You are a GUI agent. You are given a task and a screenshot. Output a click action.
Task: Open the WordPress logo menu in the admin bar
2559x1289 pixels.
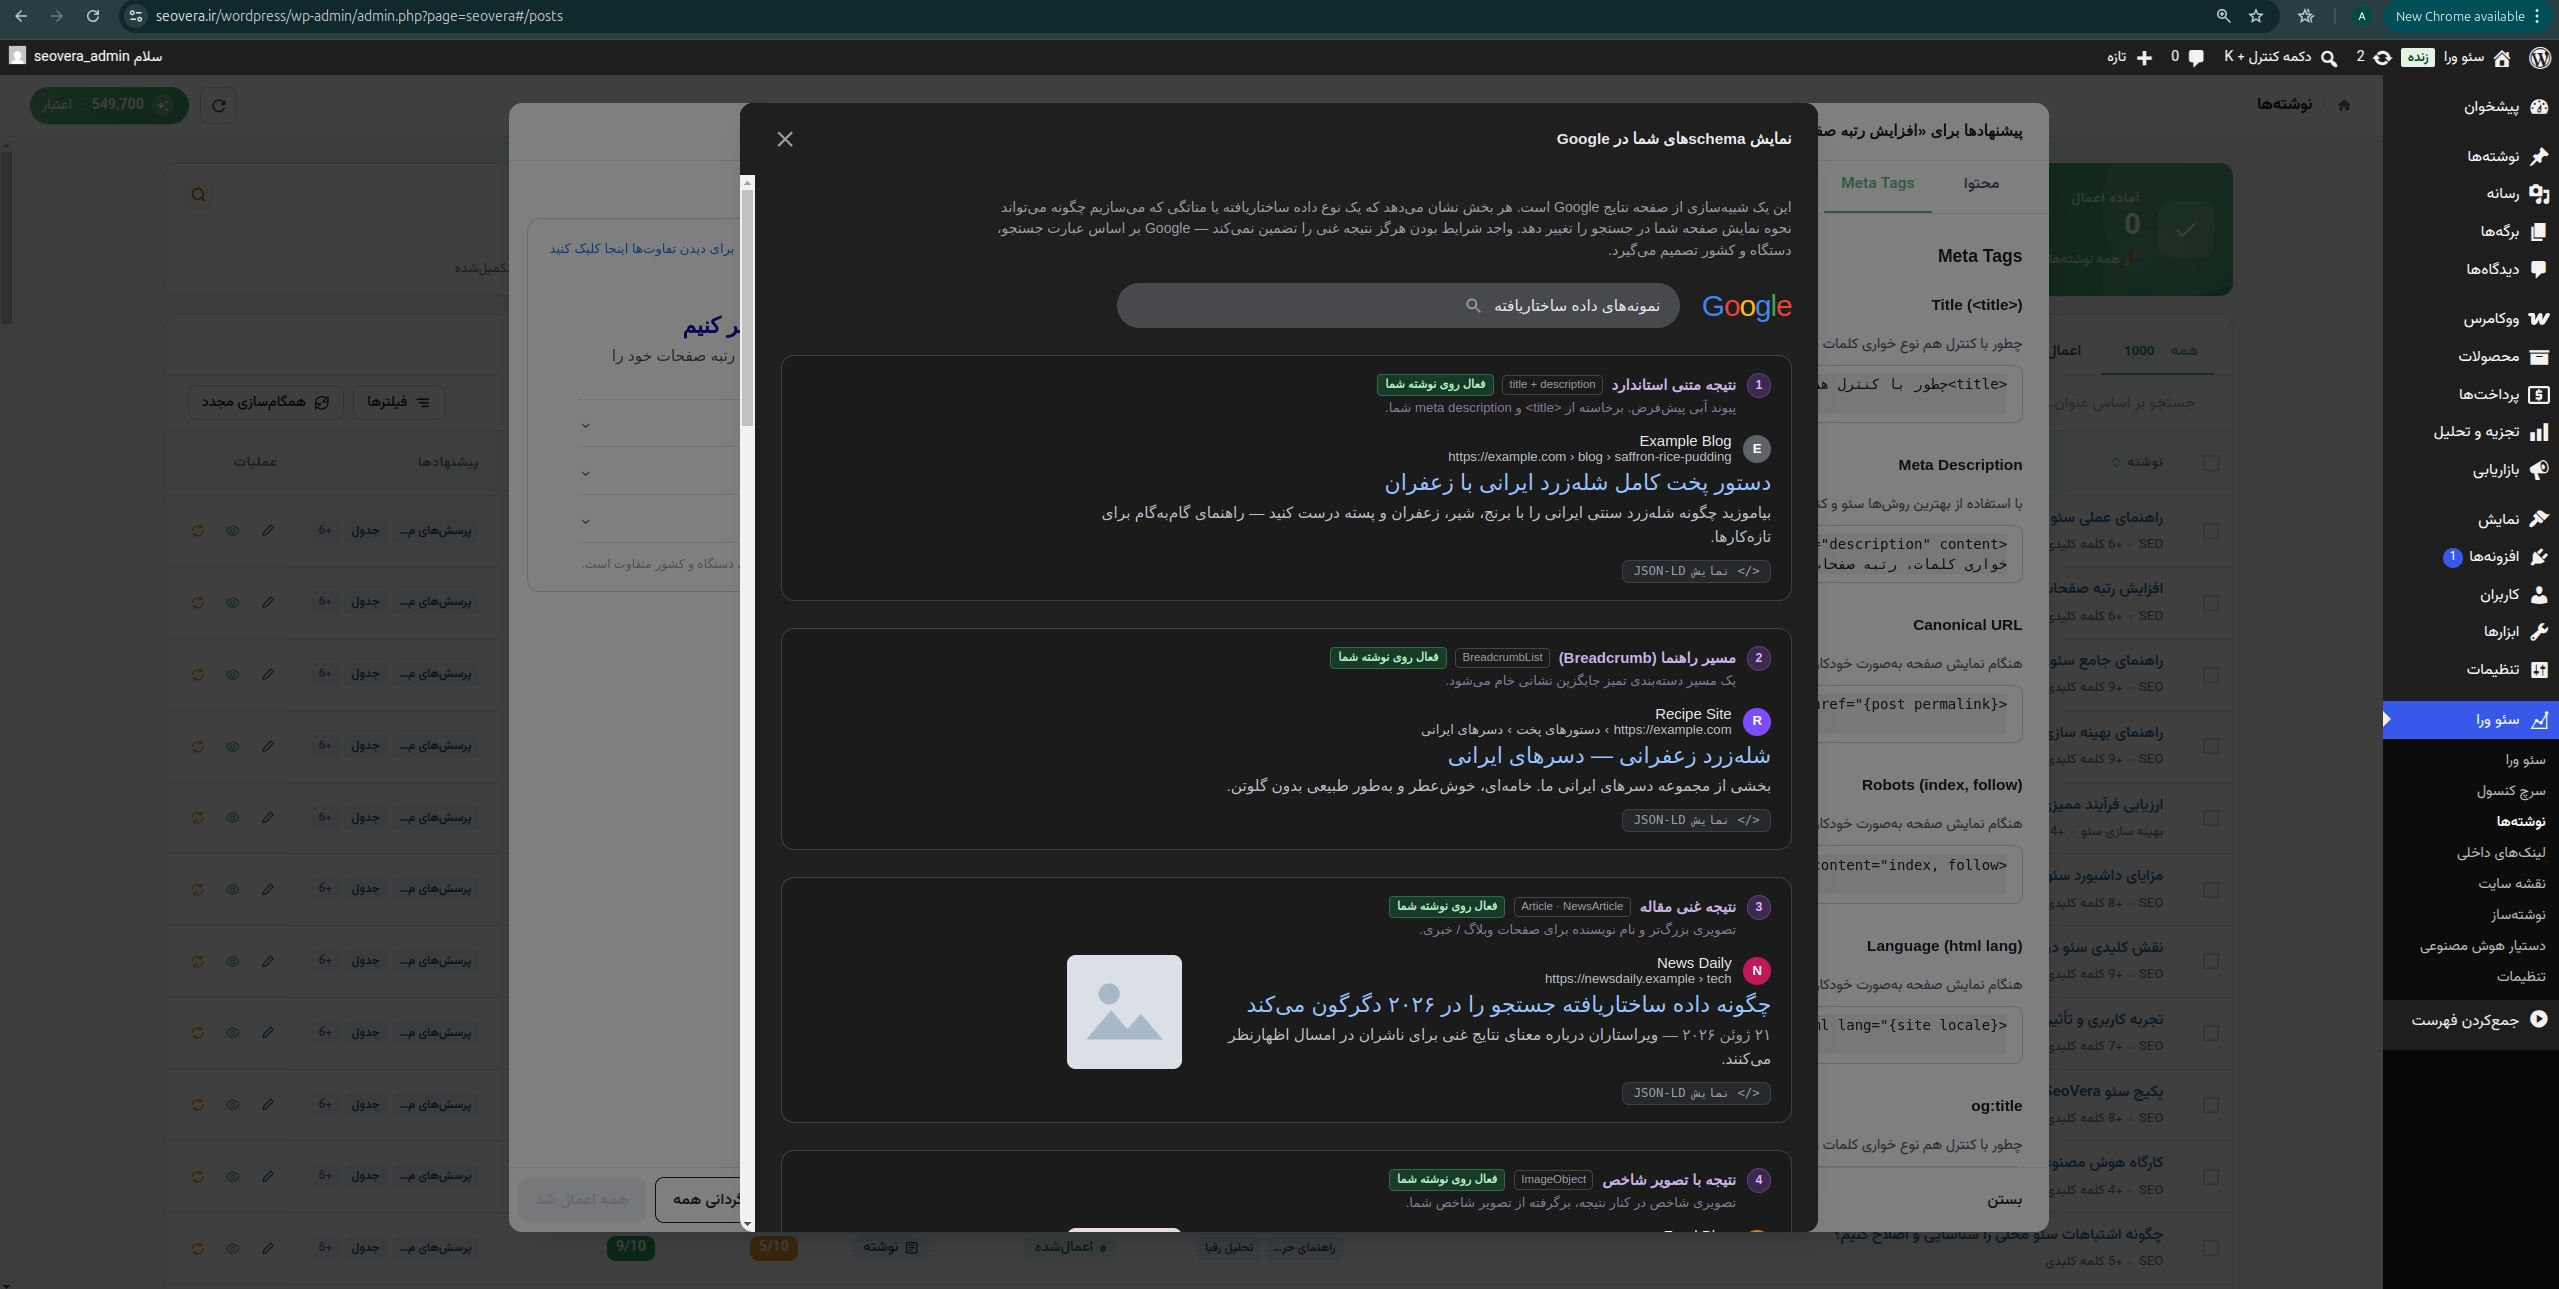click(x=2539, y=57)
